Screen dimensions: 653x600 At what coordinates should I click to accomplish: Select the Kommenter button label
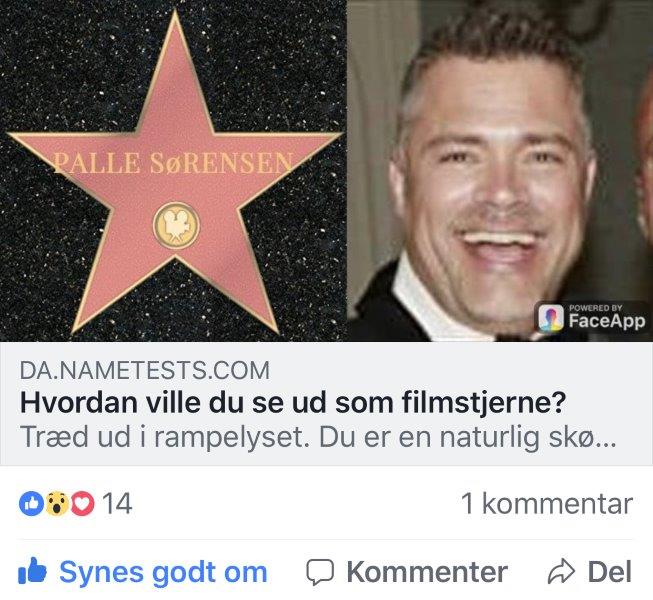[427, 572]
